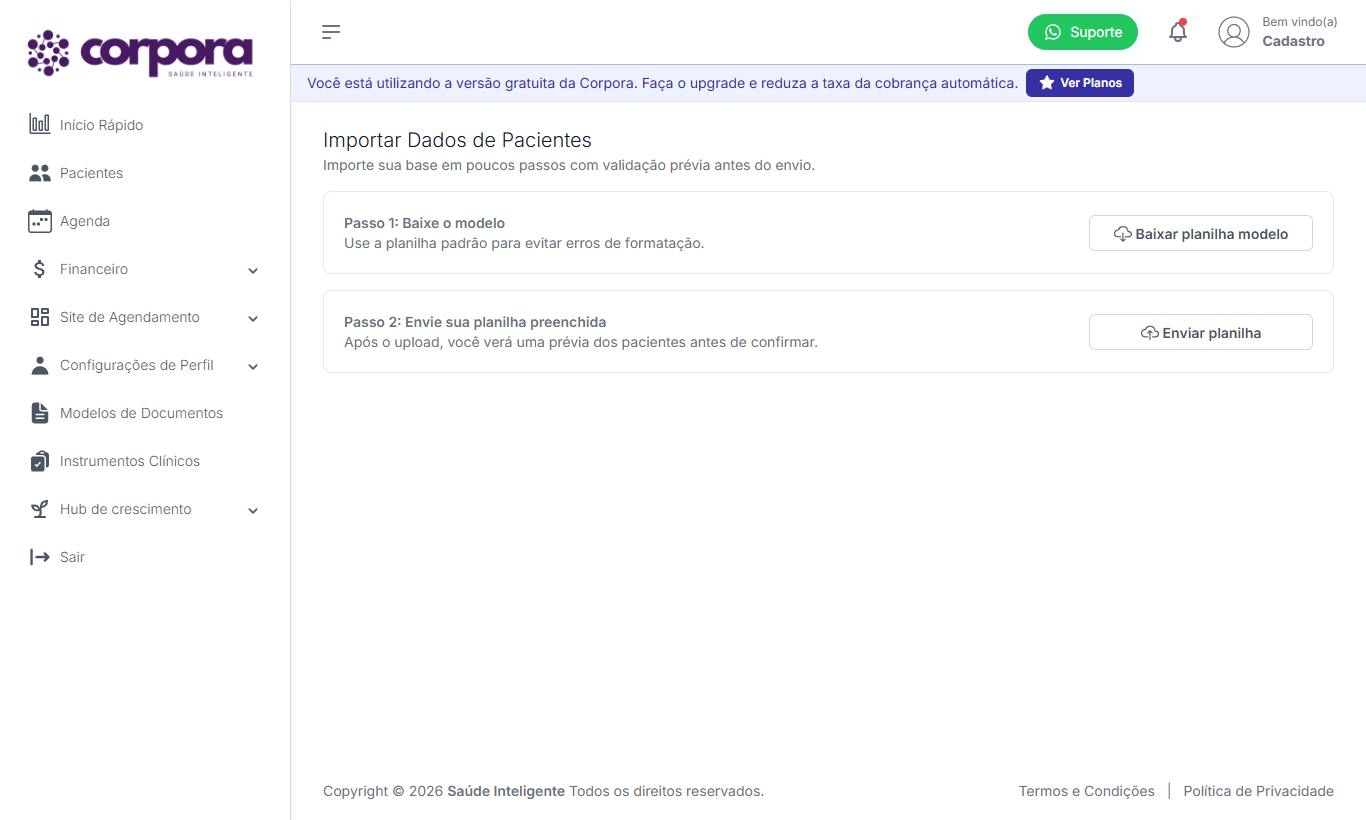
Task: Click the hamburger menu toggle icon
Action: click(x=331, y=32)
